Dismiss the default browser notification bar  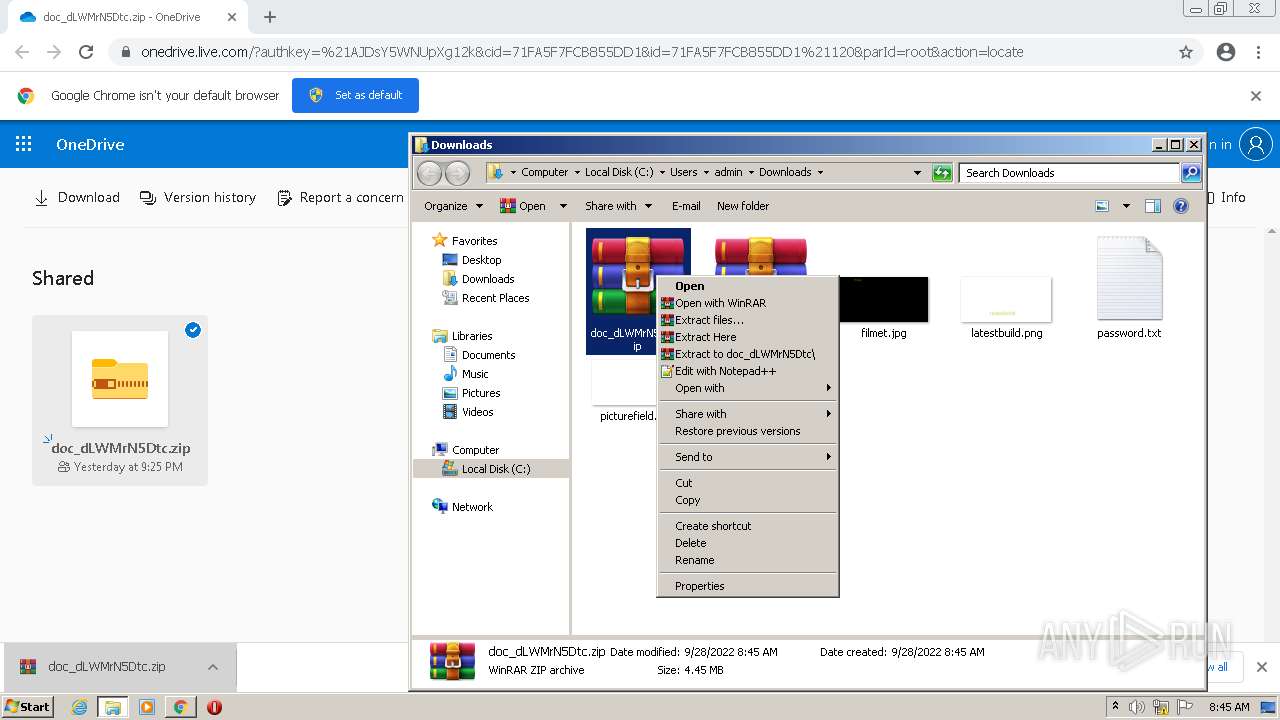[x=1256, y=96]
